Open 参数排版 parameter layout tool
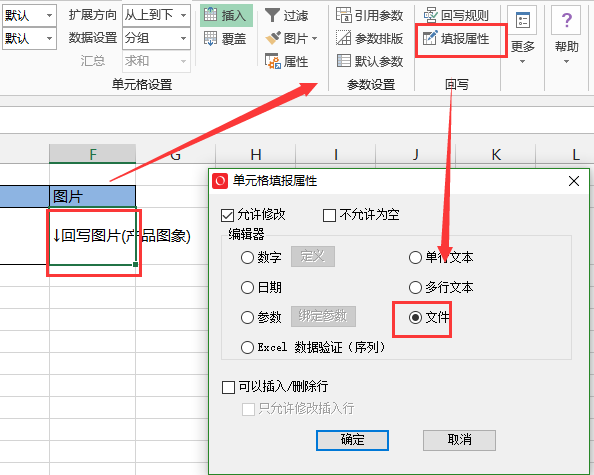594x475 pixels. 369,38
